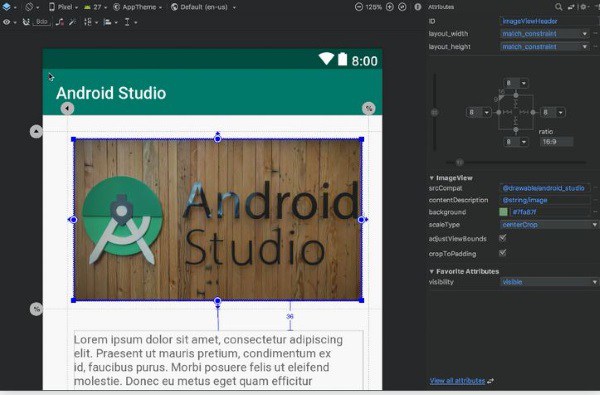
Task: Search attributes with the magnifier icon
Action: coord(559,7)
